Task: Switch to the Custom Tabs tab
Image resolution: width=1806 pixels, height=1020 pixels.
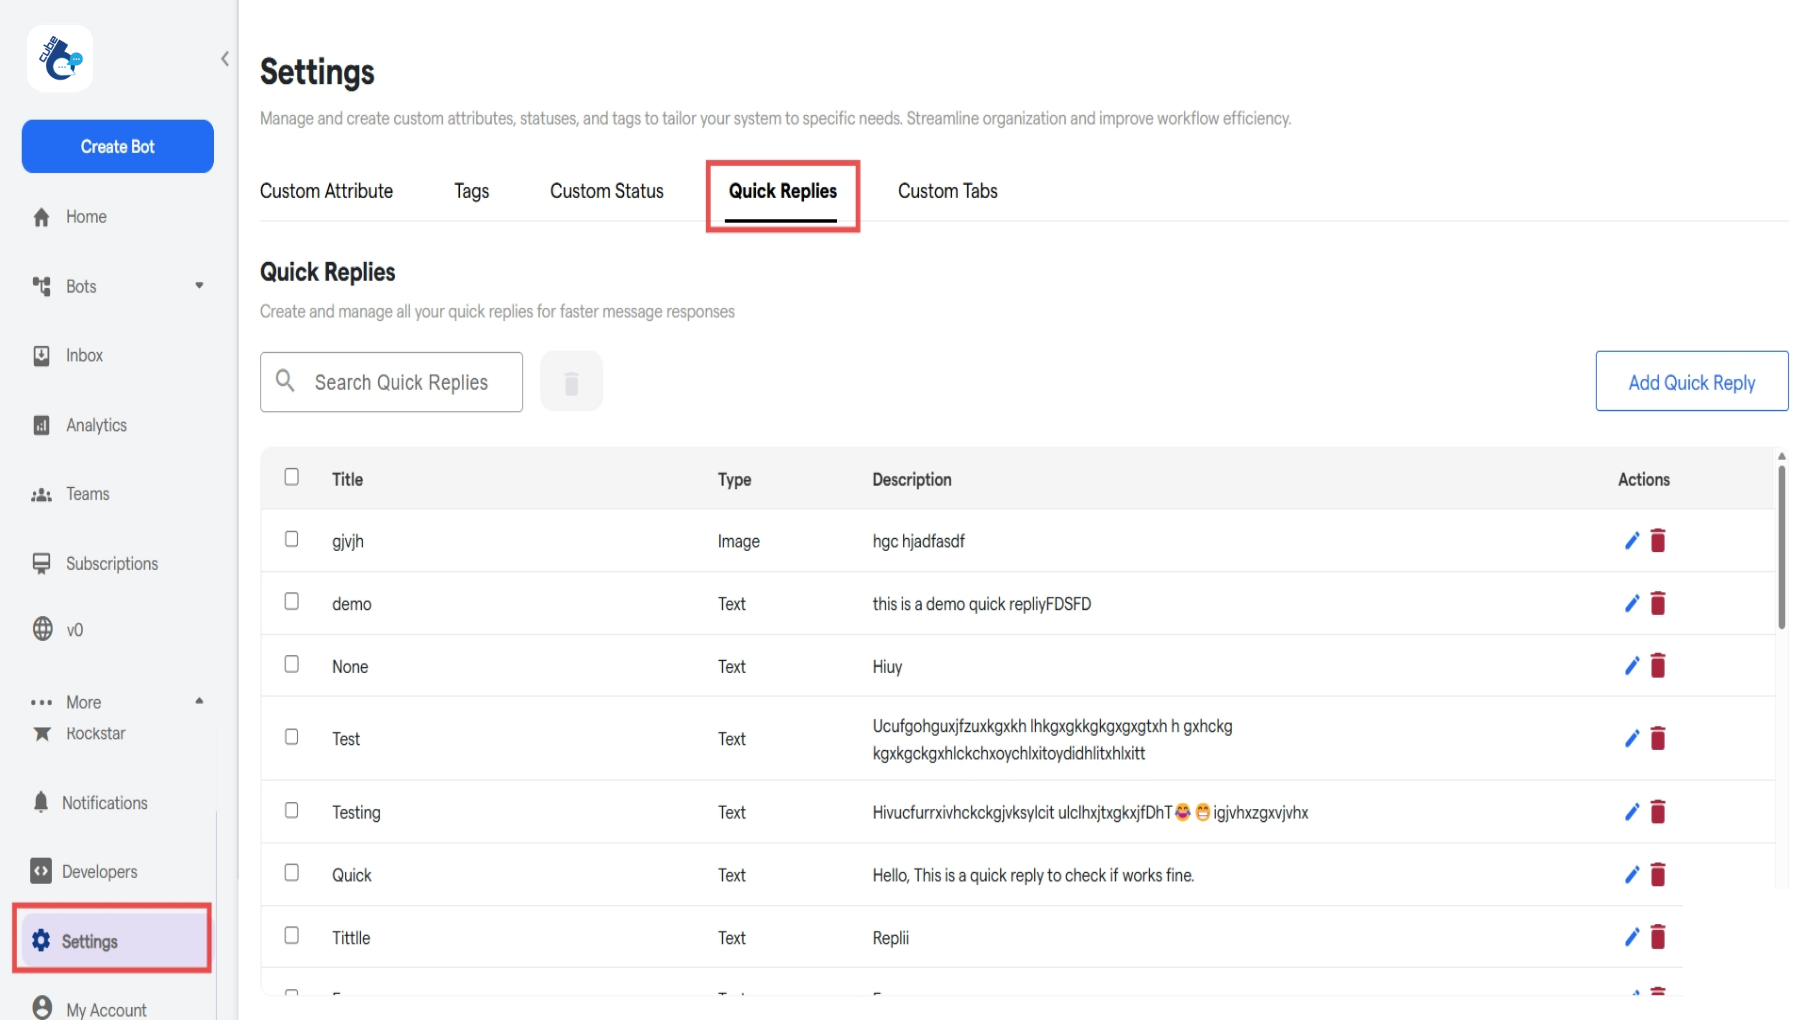Action: coord(947,191)
